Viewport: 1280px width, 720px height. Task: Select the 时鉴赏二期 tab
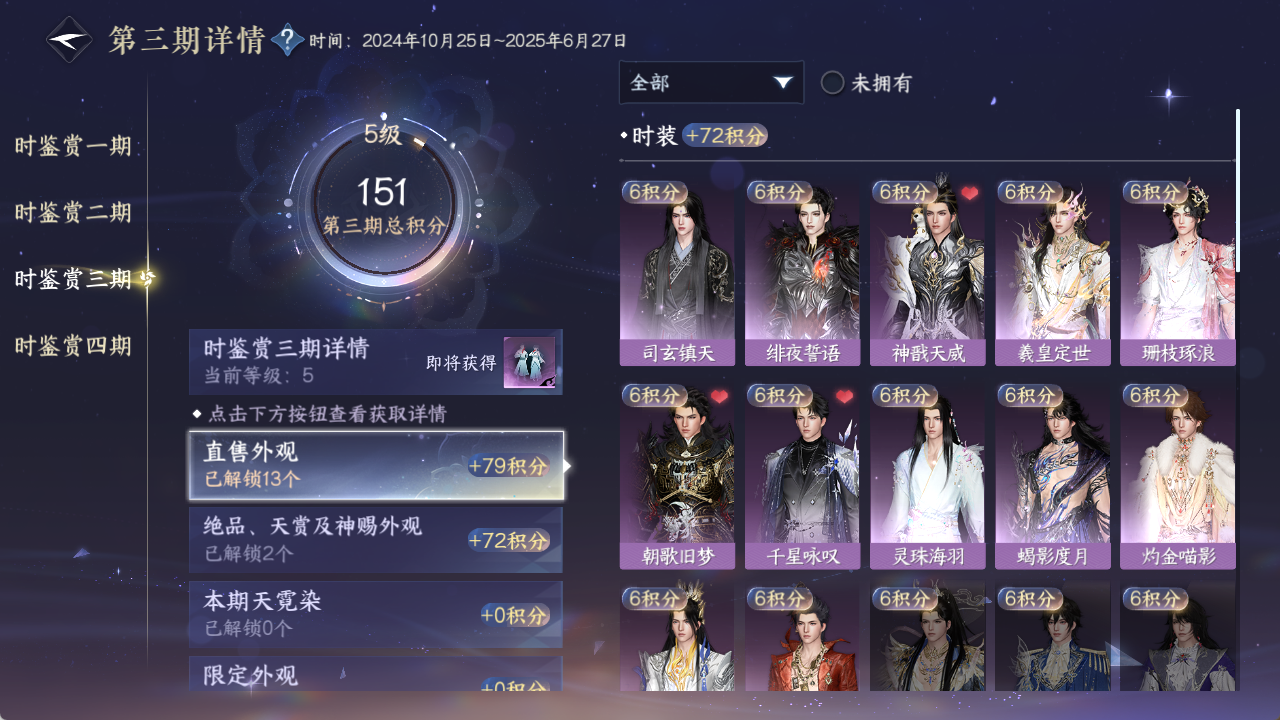[73, 212]
